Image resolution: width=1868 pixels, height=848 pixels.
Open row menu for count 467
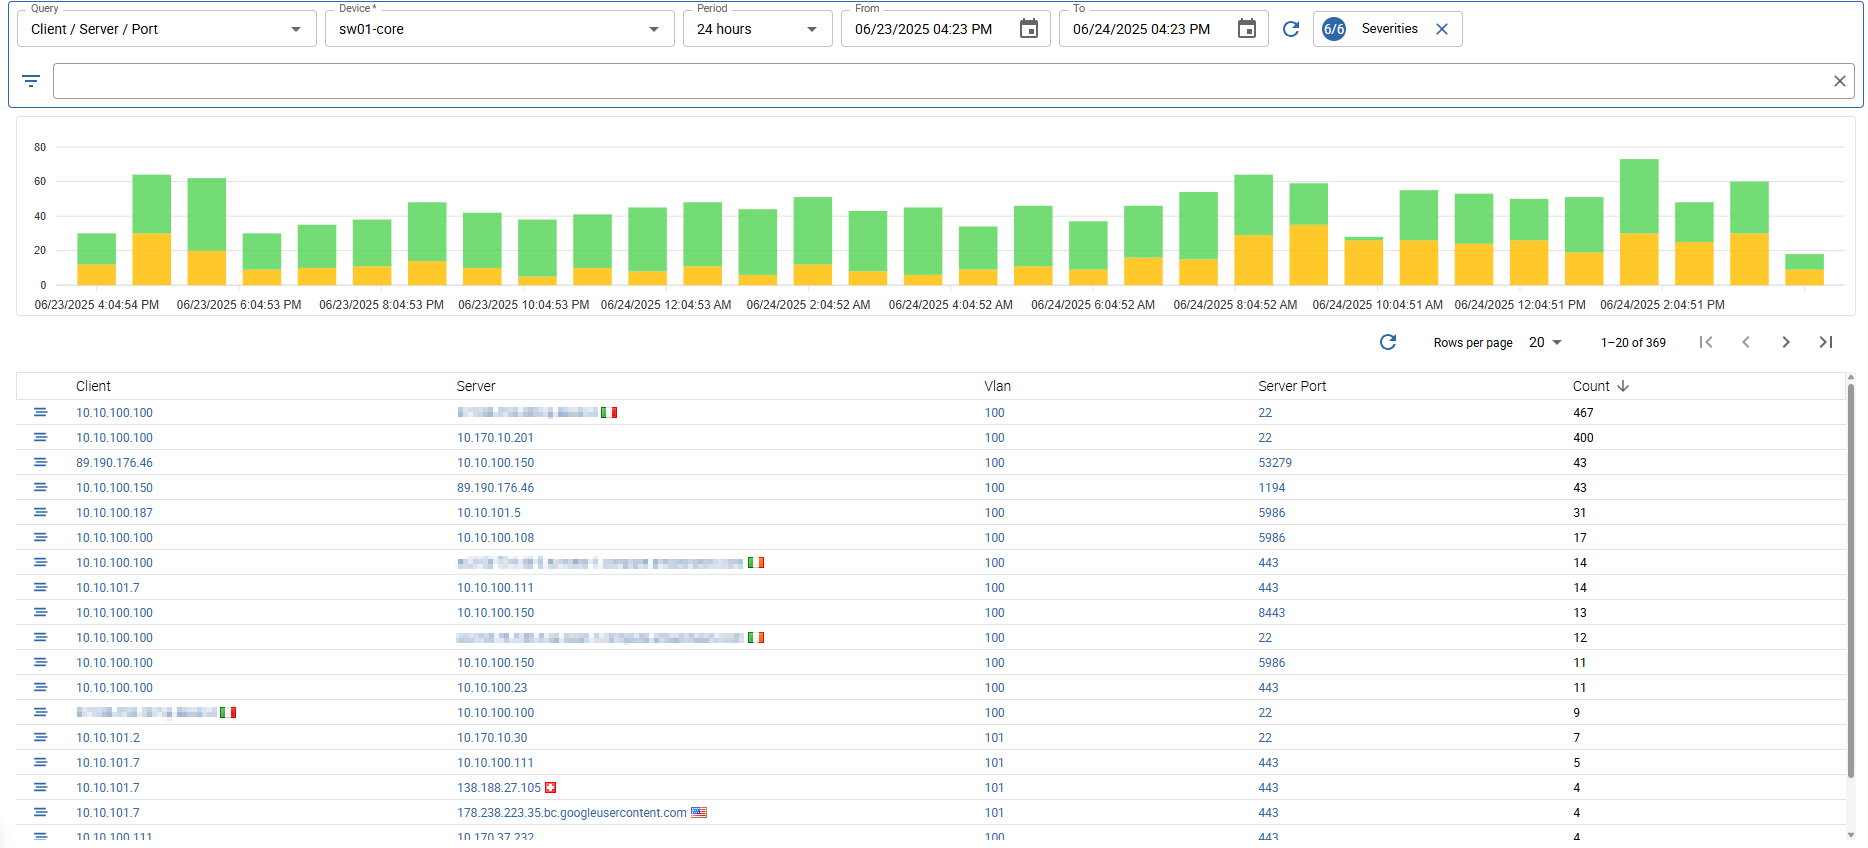tap(40, 412)
